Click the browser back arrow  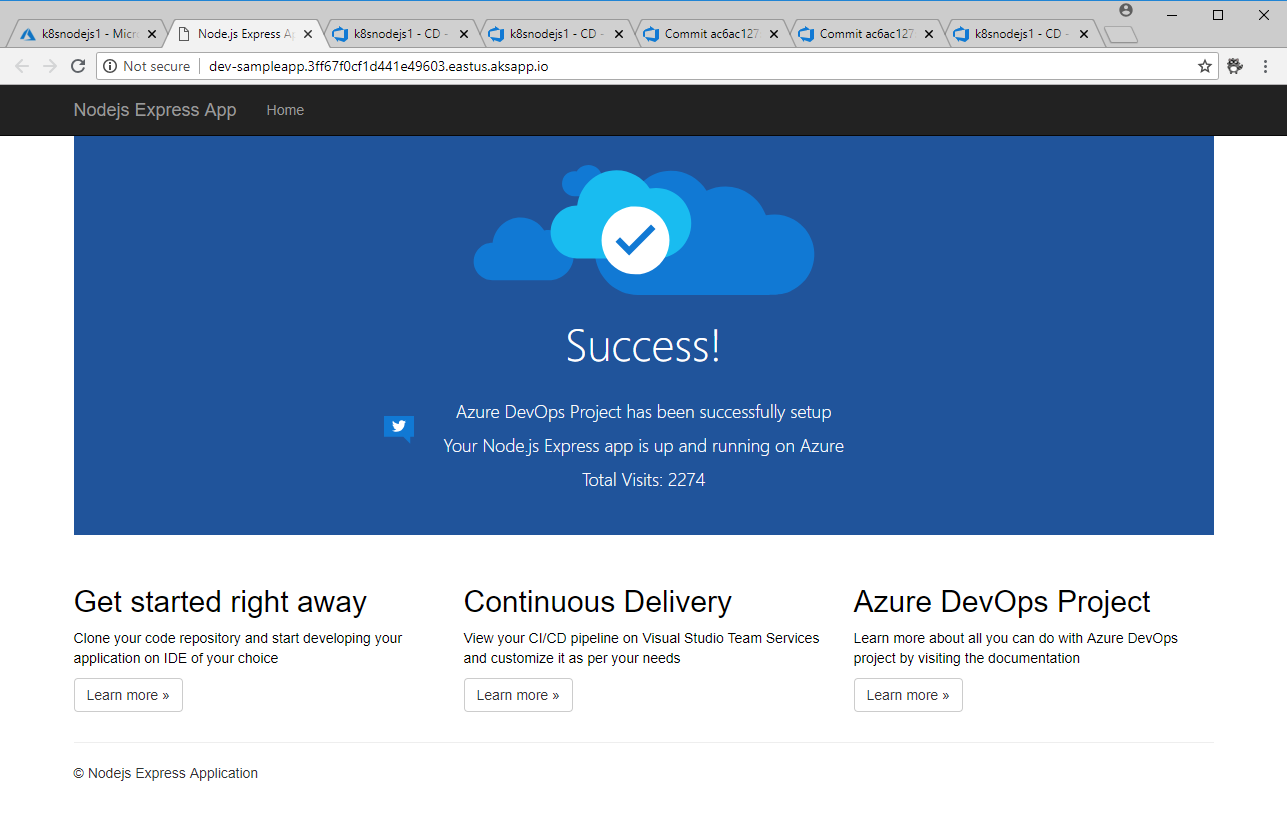22,66
